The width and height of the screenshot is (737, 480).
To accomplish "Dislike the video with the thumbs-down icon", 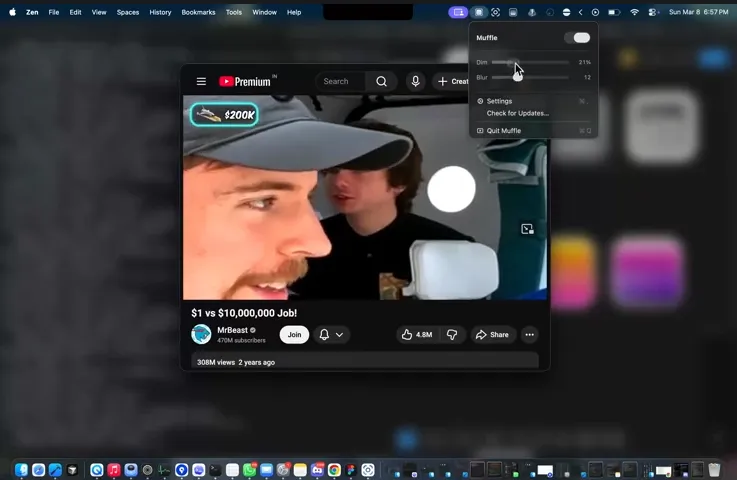I will tap(451, 335).
